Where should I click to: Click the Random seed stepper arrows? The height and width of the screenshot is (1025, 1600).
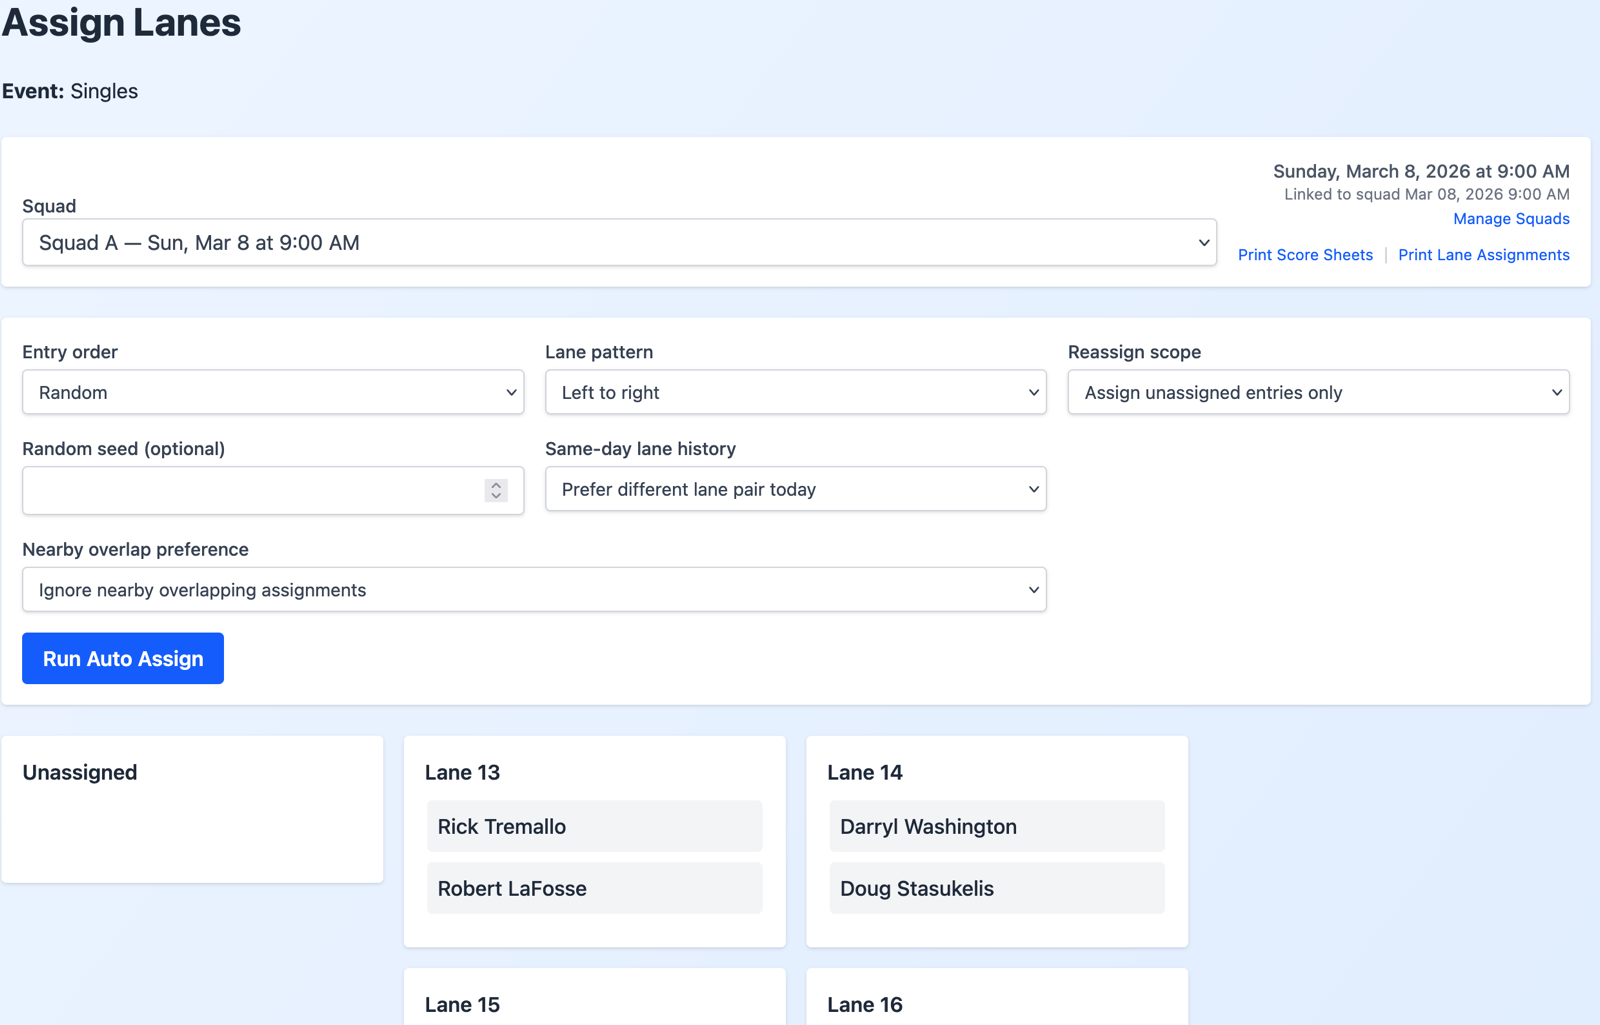tap(496, 490)
